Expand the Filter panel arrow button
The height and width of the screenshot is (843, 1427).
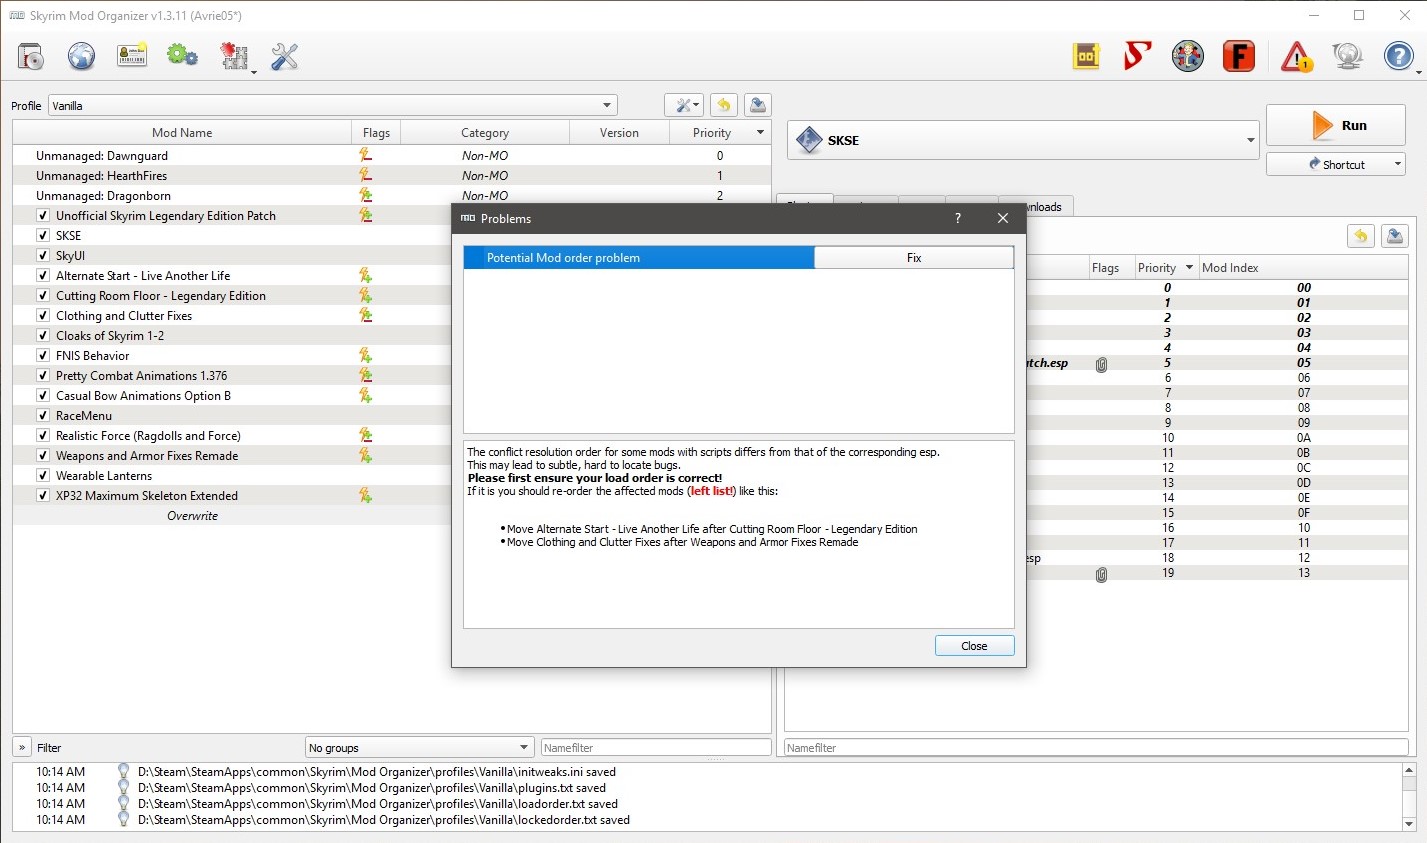coord(22,748)
